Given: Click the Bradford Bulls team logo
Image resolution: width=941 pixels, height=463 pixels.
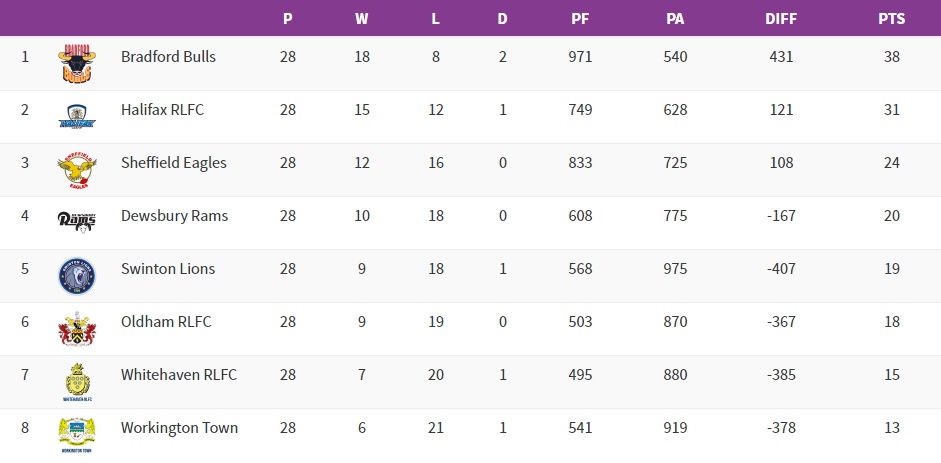Looking at the screenshot, I should (76, 62).
